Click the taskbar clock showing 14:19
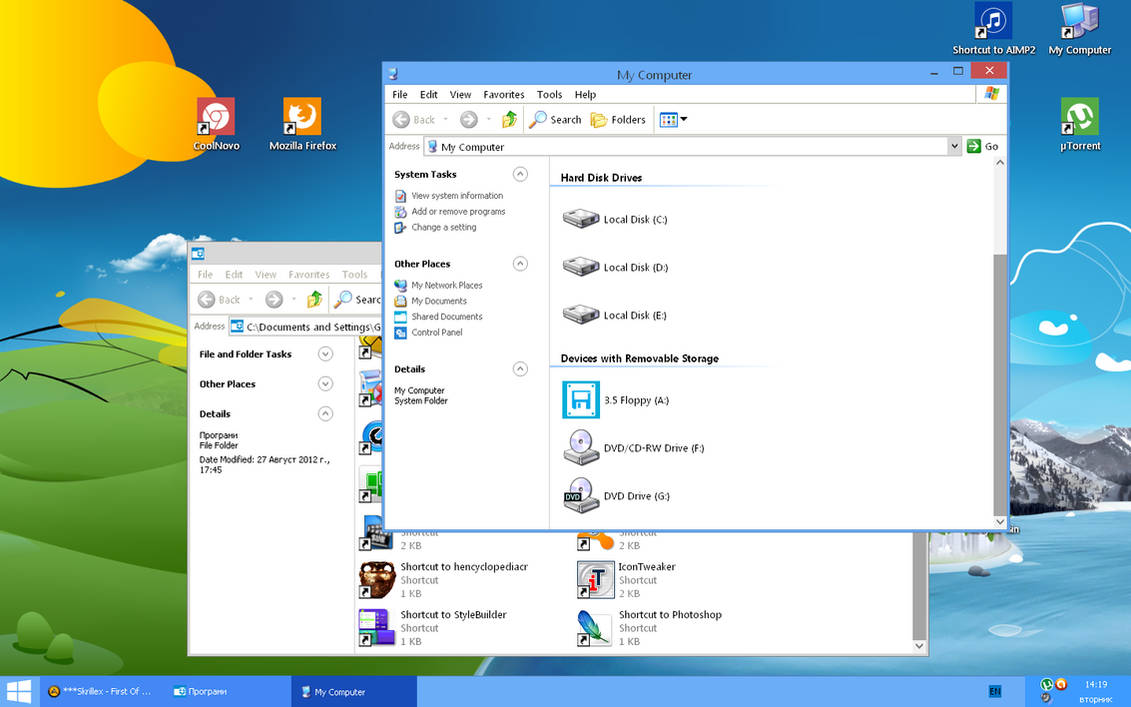1131x707 pixels. click(x=1096, y=684)
